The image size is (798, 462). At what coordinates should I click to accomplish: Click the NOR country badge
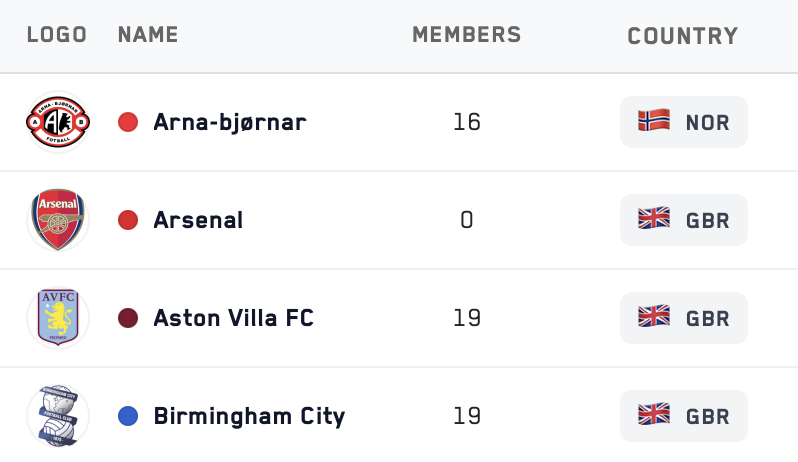[x=683, y=122]
